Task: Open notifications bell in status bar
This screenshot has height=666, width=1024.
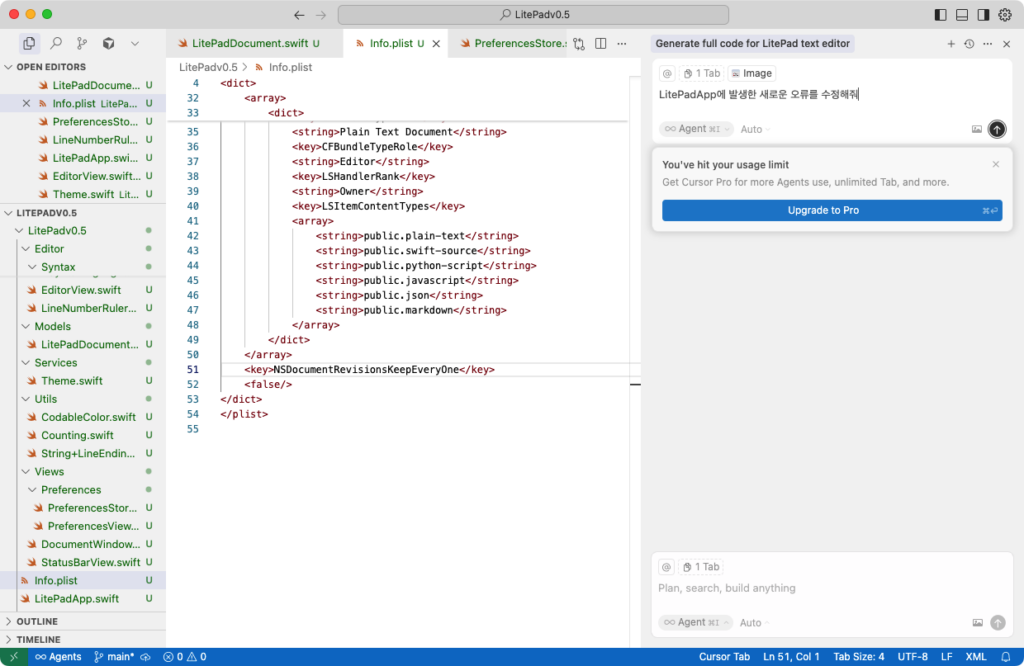Action: pyautogui.click(x=1006, y=657)
